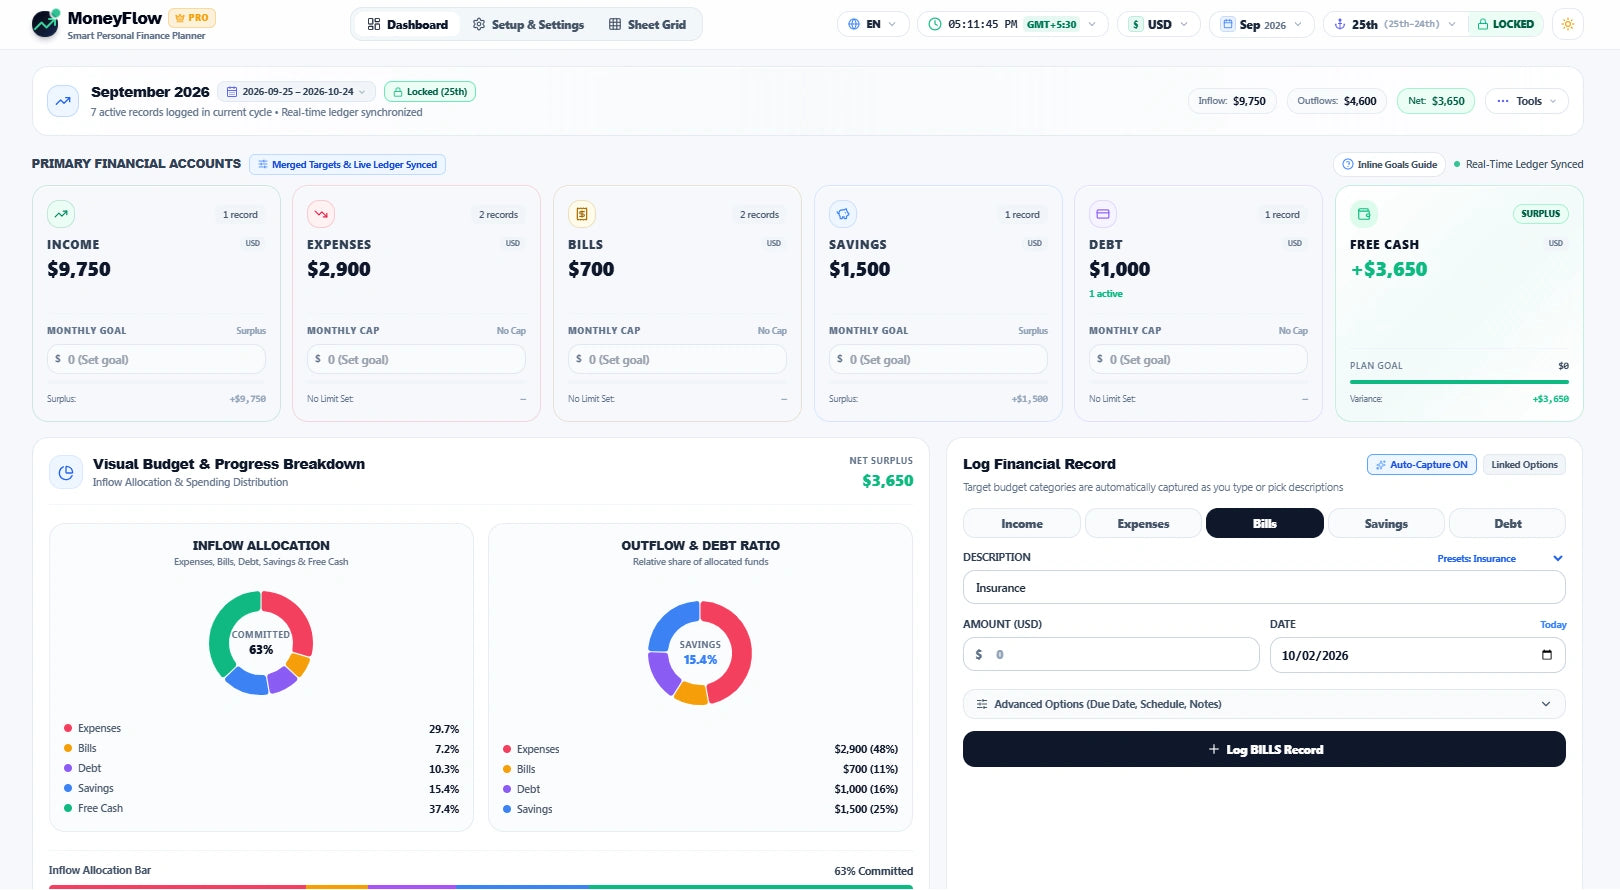
Task: Open the Inline Goals Guide
Action: 1389,164
